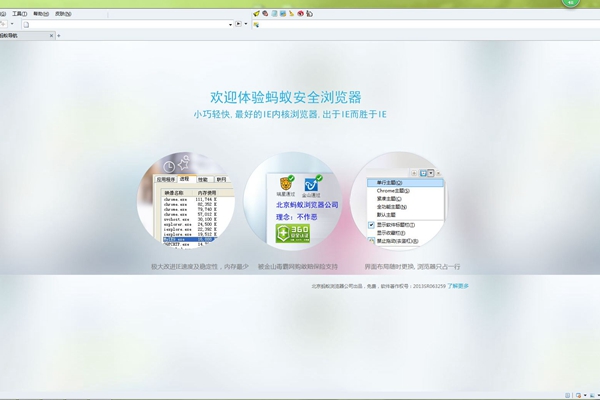Click the green go button beside address bar
Screen dimensions: 600x400
tap(239, 24)
